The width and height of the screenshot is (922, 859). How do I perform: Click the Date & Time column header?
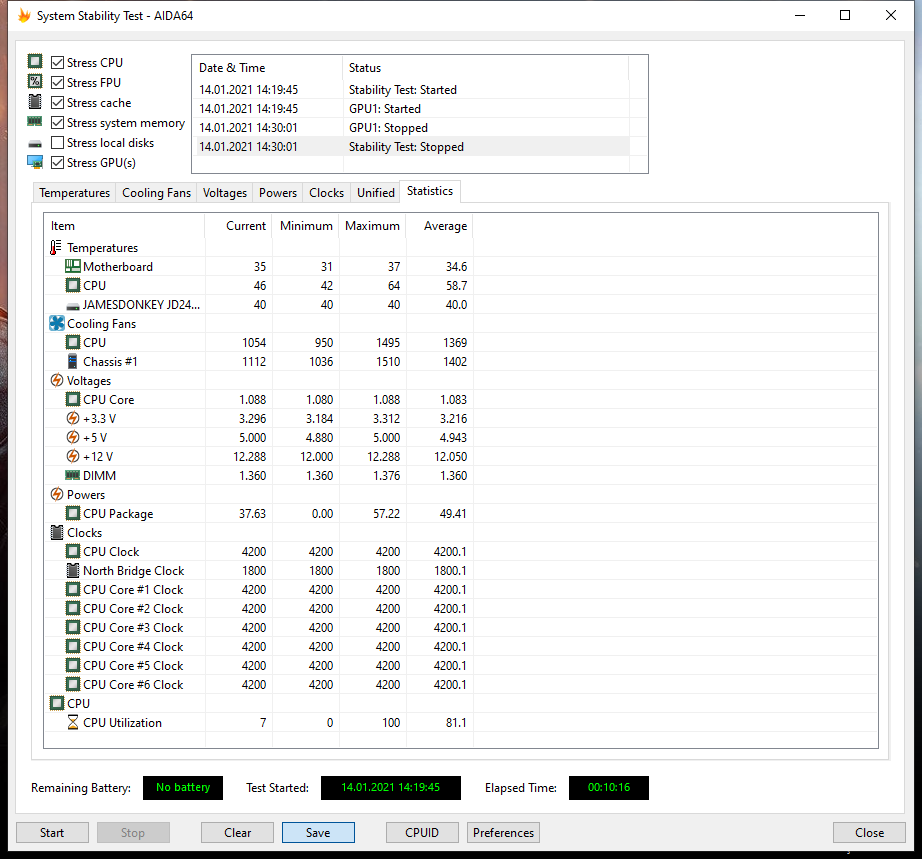pyautogui.click(x=268, y=68)
